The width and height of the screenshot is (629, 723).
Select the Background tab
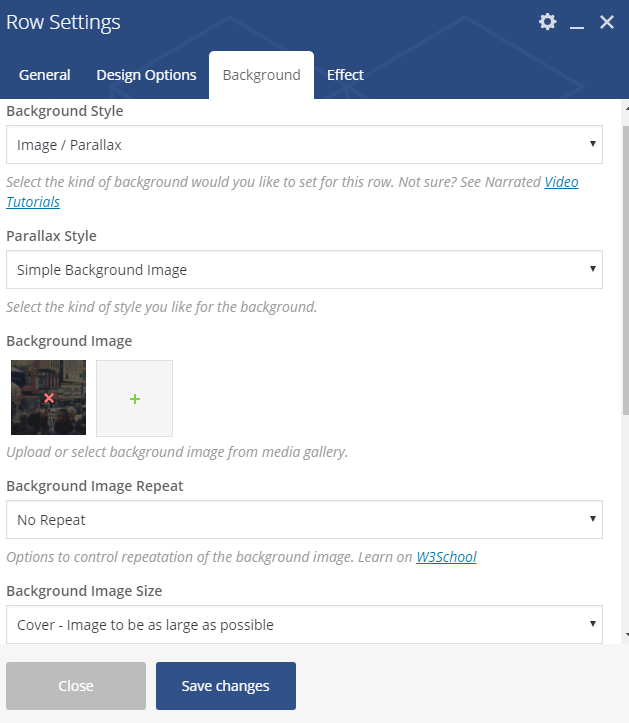[261, 75]
